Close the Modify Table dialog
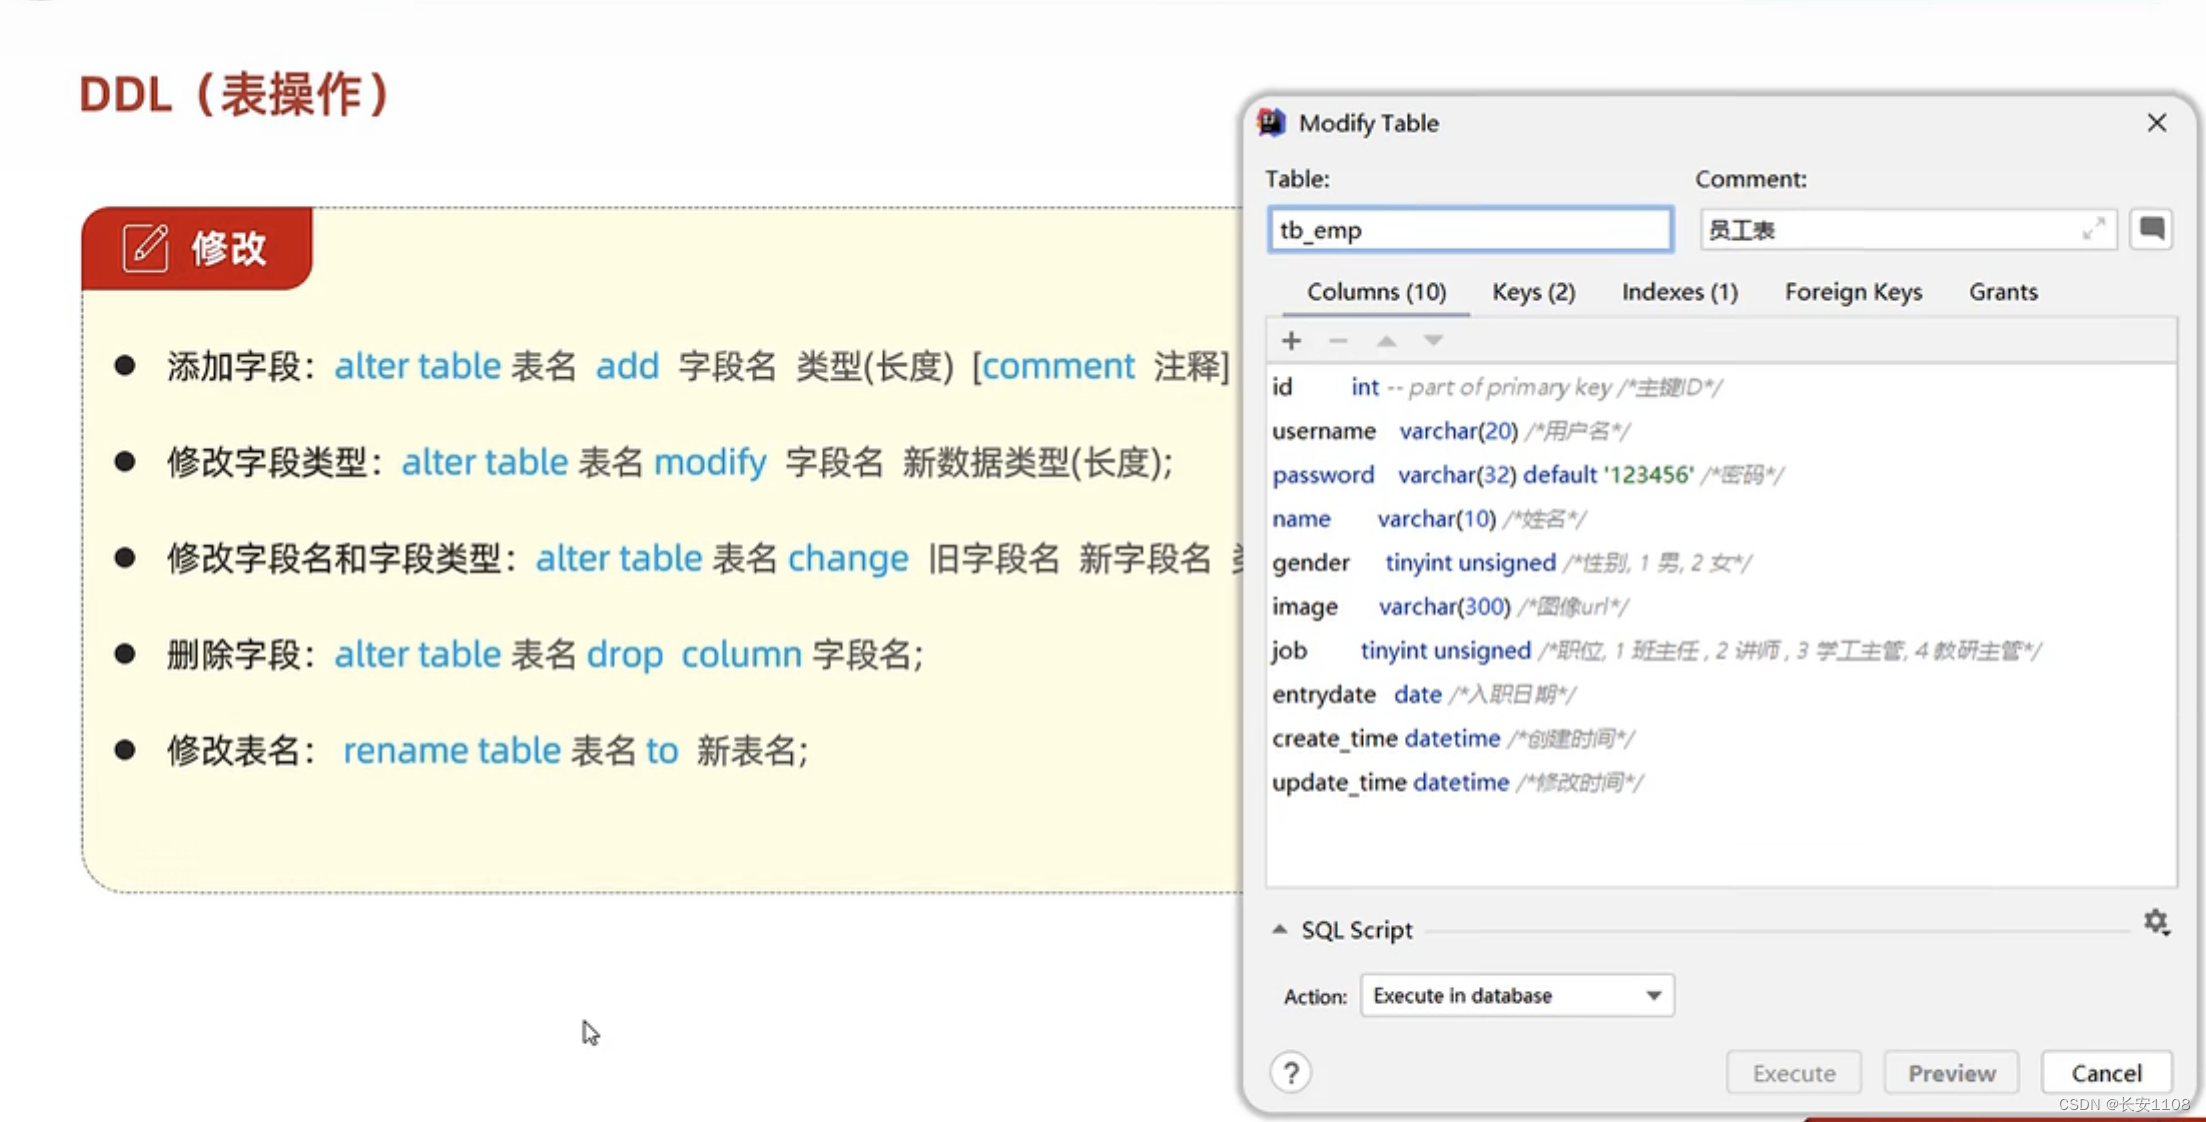 point(2156,122)
